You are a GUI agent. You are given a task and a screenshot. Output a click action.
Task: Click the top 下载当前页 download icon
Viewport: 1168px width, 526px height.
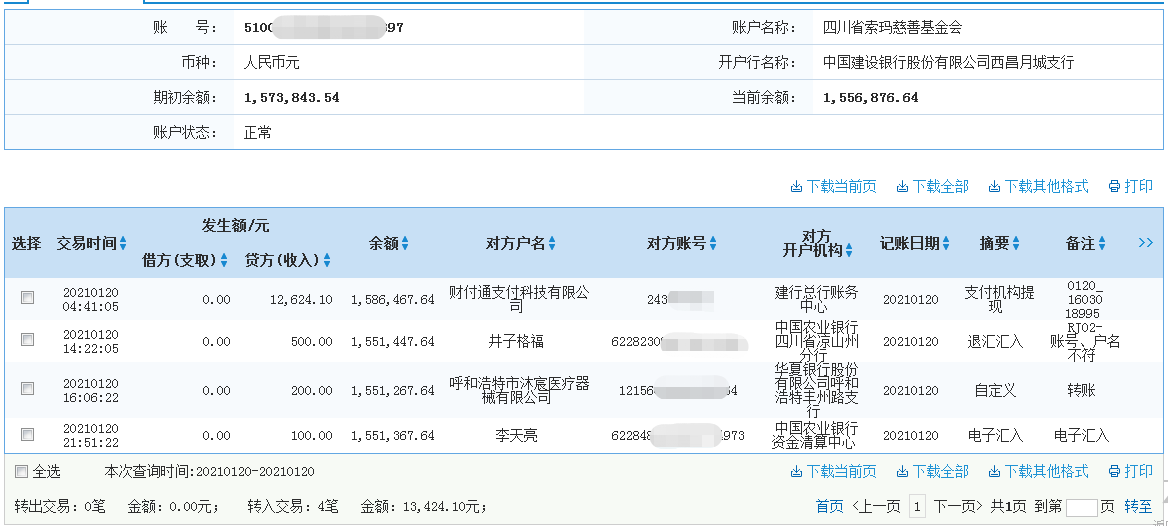tap(797, 187)
